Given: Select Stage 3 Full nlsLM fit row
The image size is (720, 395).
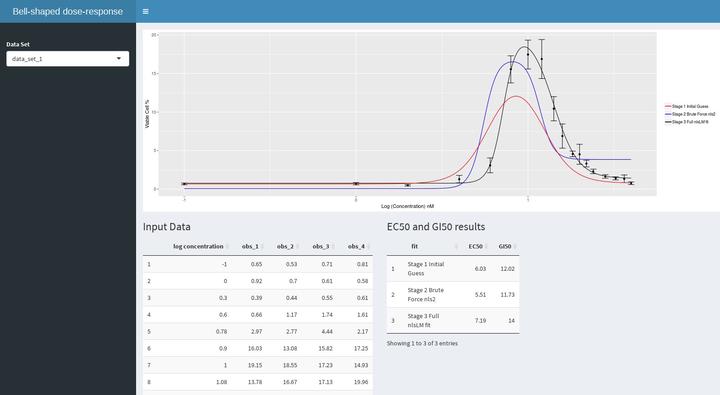Looking at the screenshot, I should [x=453, y=321].
